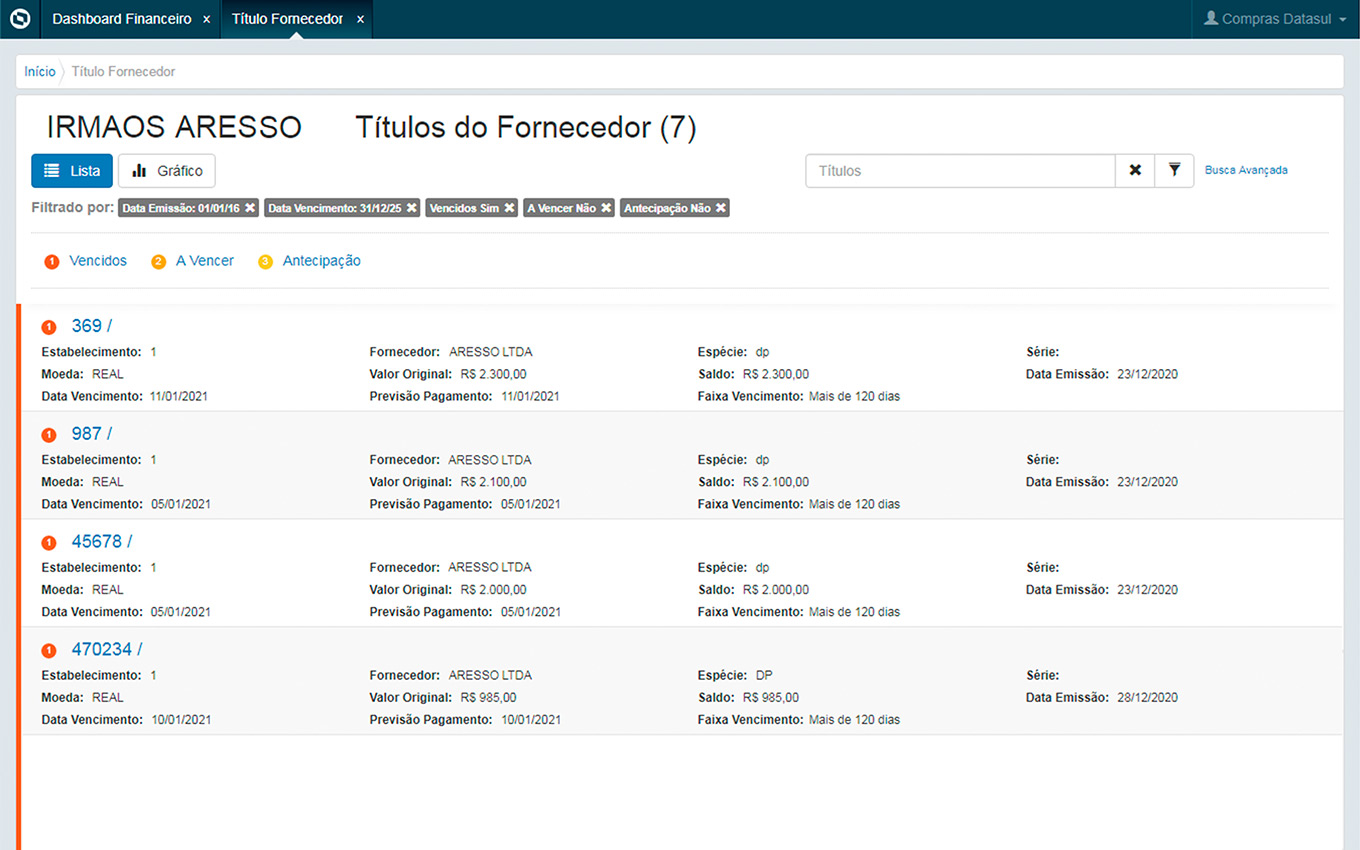Switch to the Dashboard Financeiro tab
1360x850 pixels.
click(121, 20)
